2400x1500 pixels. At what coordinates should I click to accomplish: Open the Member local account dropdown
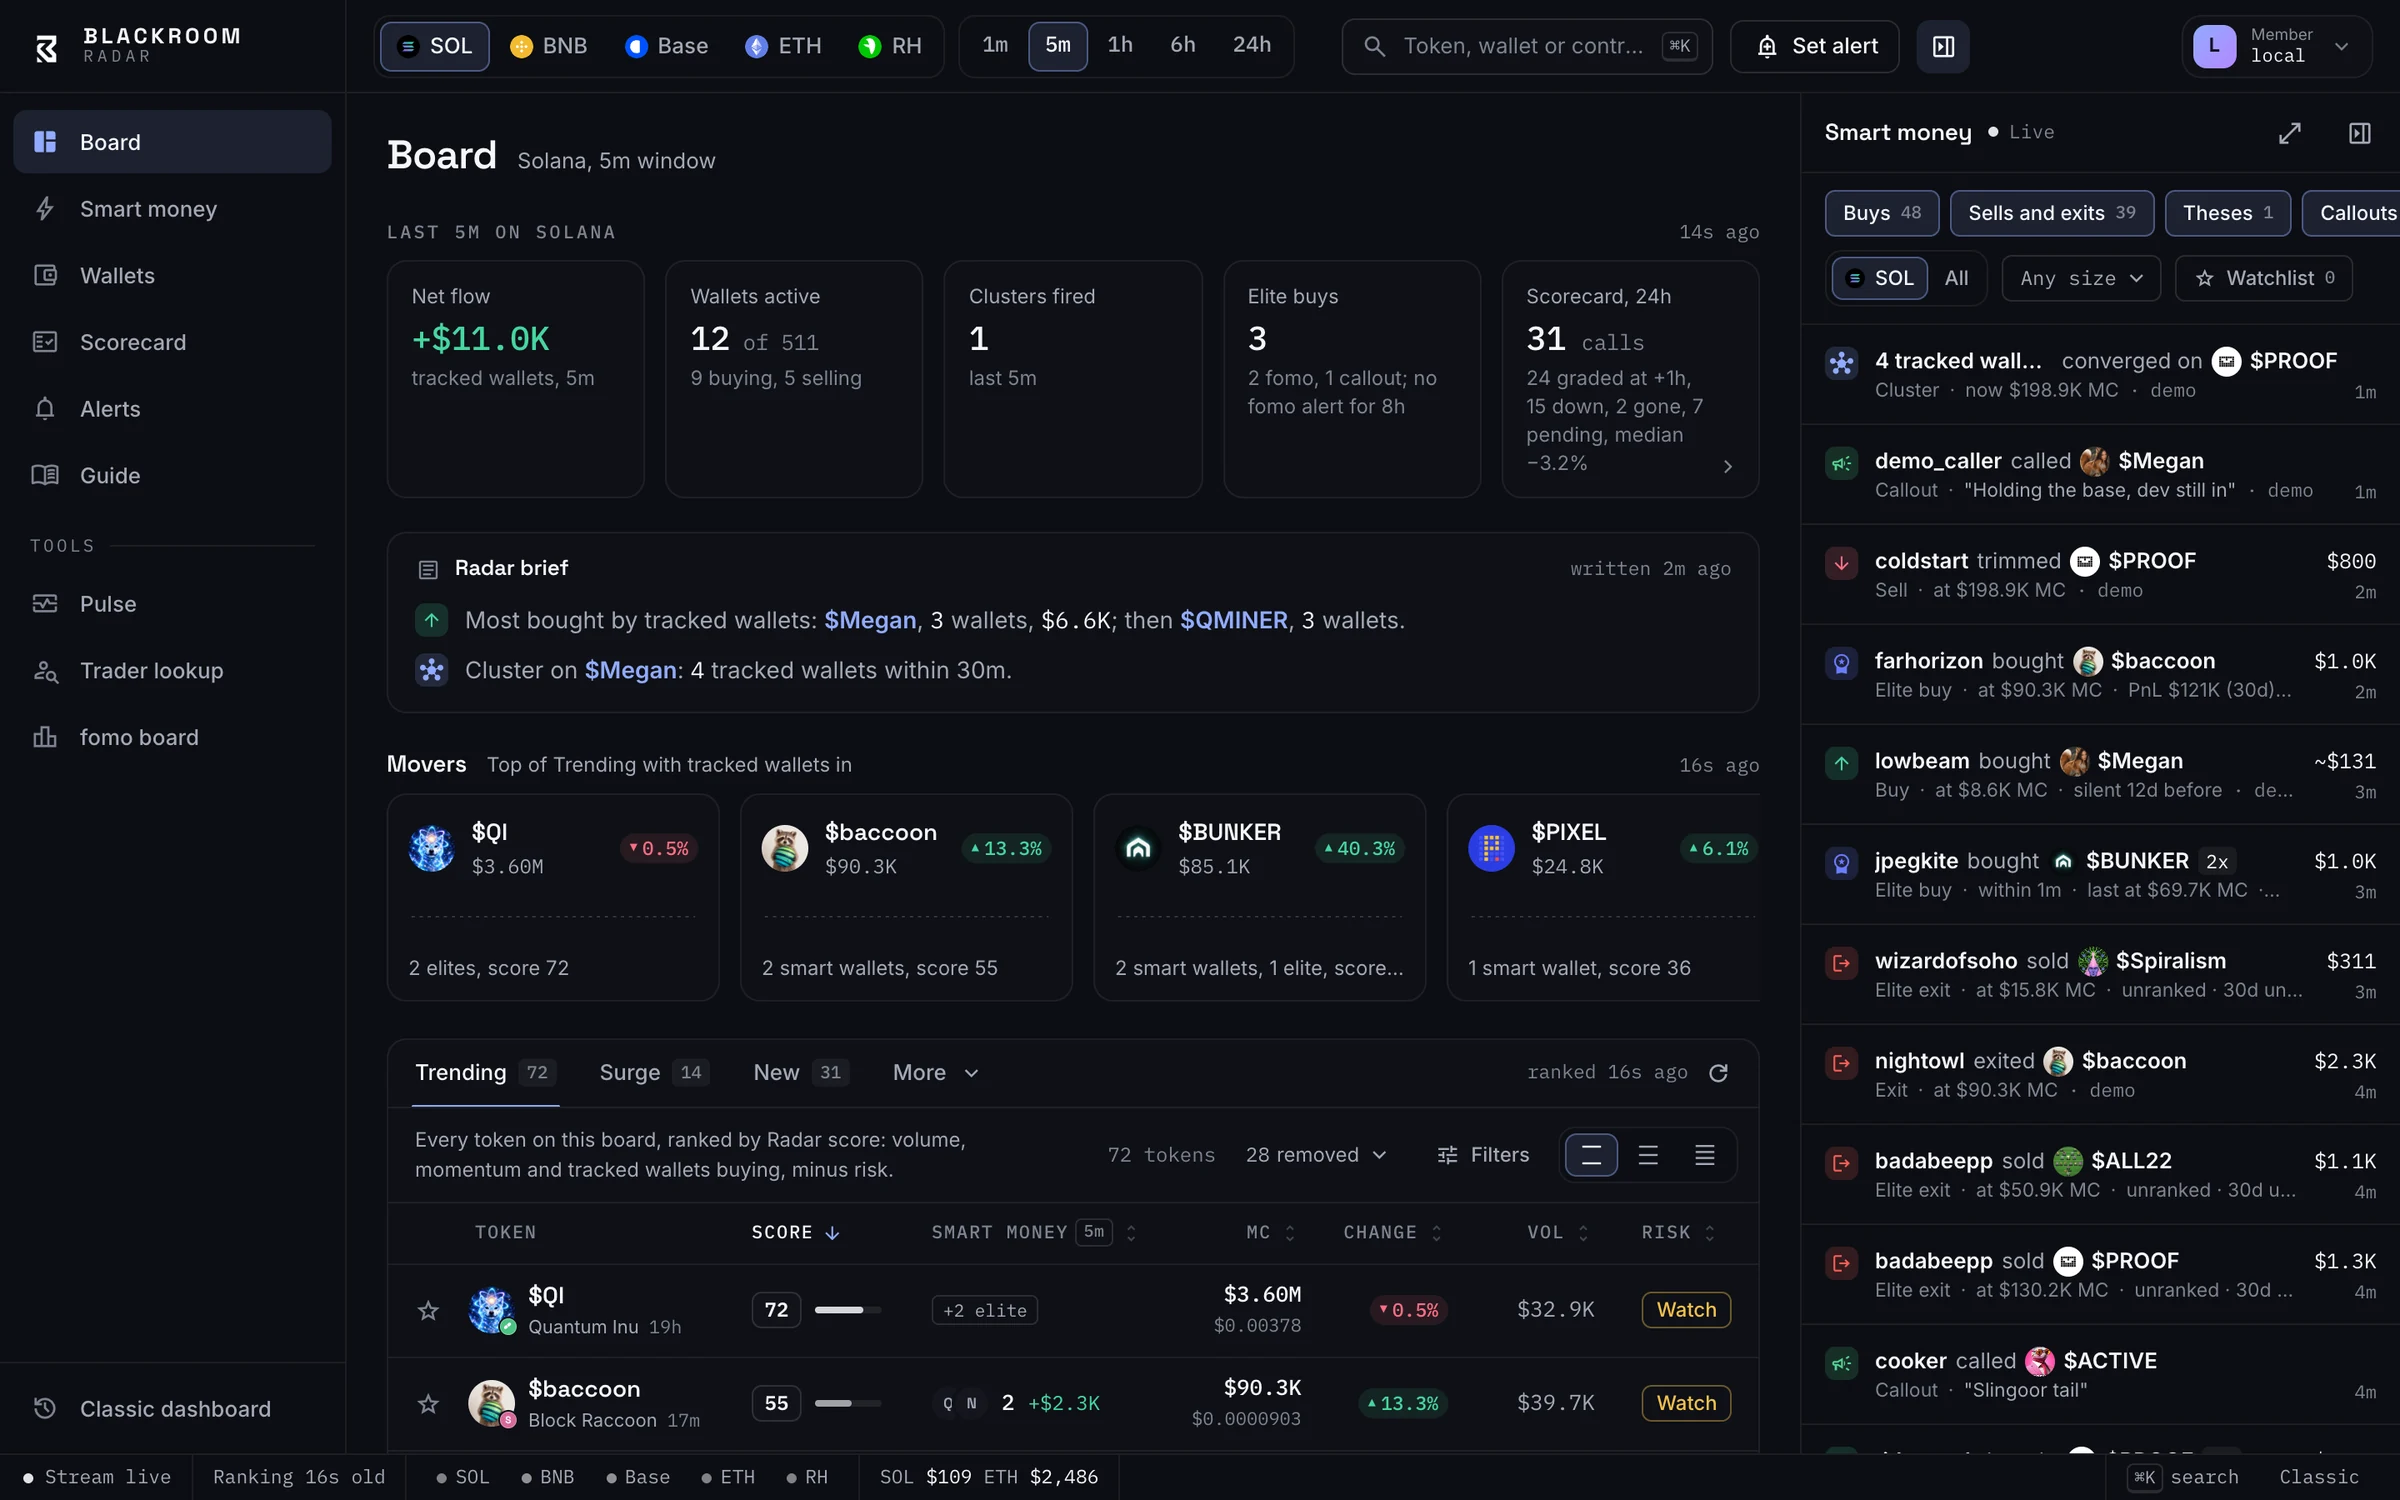[2276, 46]
